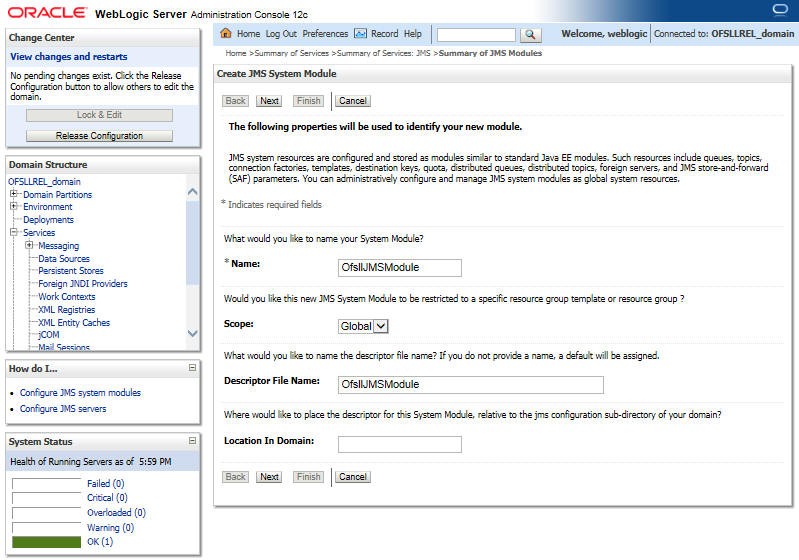799x560 pixels.
Task: Click Home breadcrumb link
Action: (x=235, y=53)
